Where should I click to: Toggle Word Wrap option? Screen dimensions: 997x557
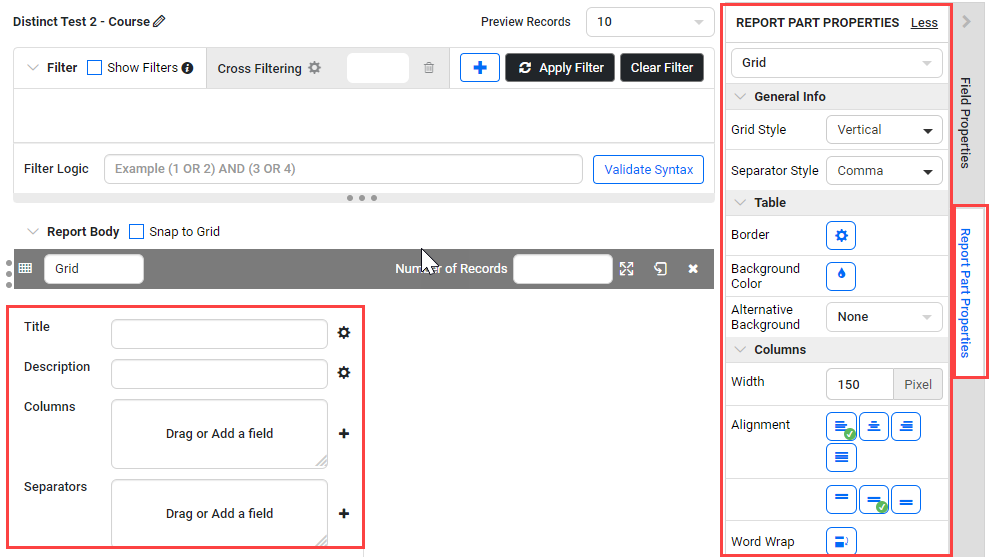tap(841, 541)
